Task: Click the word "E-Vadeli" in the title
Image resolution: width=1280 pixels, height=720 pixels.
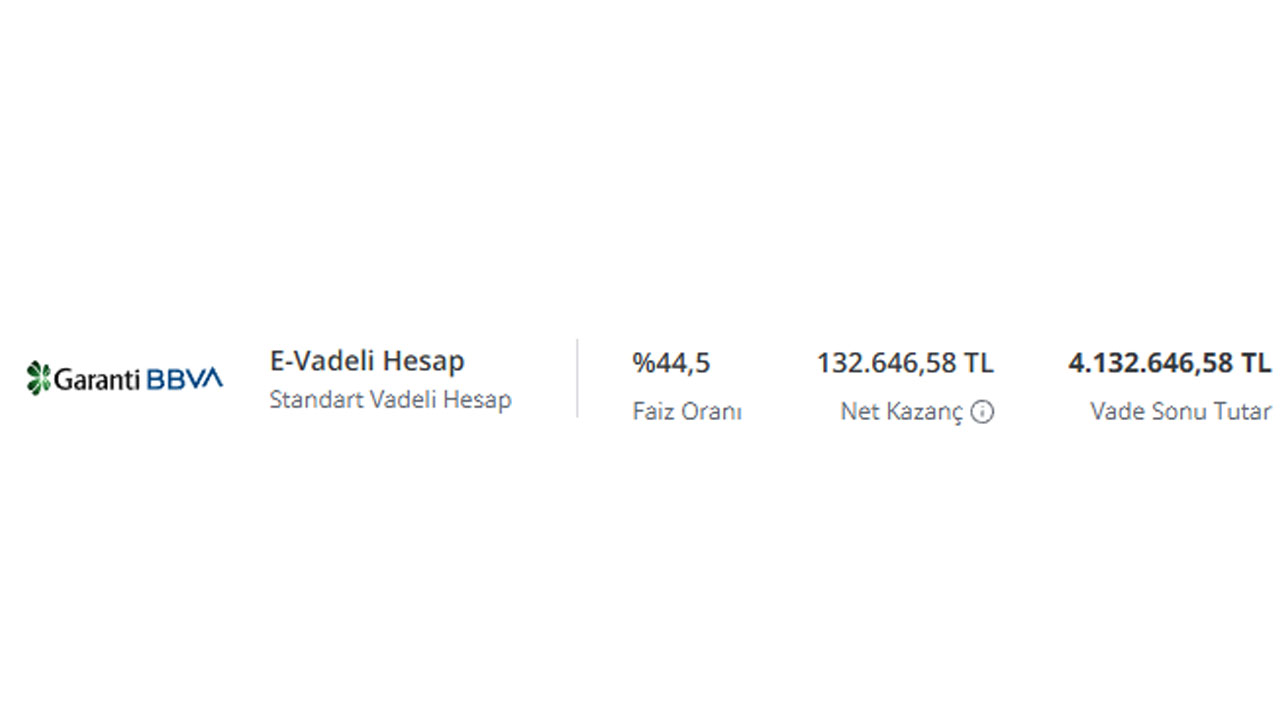Action: (322, 361)
